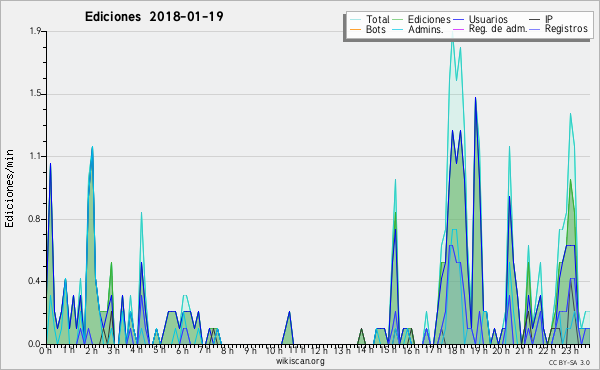Select the 'Registros' legend entry
Image resolution: width=600 pixels, height=370 pixels.
point(566,29)
